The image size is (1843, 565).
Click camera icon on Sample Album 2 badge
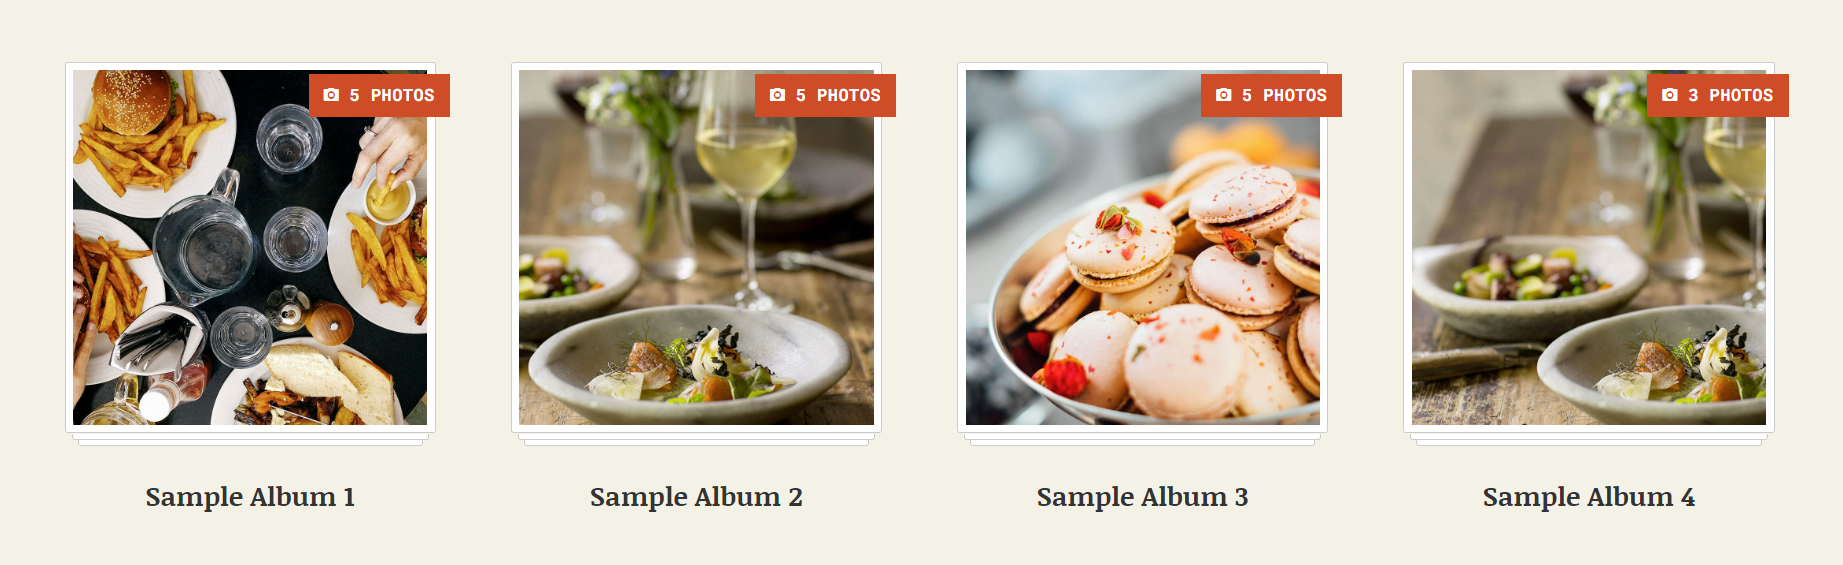(x=777, y=95)
